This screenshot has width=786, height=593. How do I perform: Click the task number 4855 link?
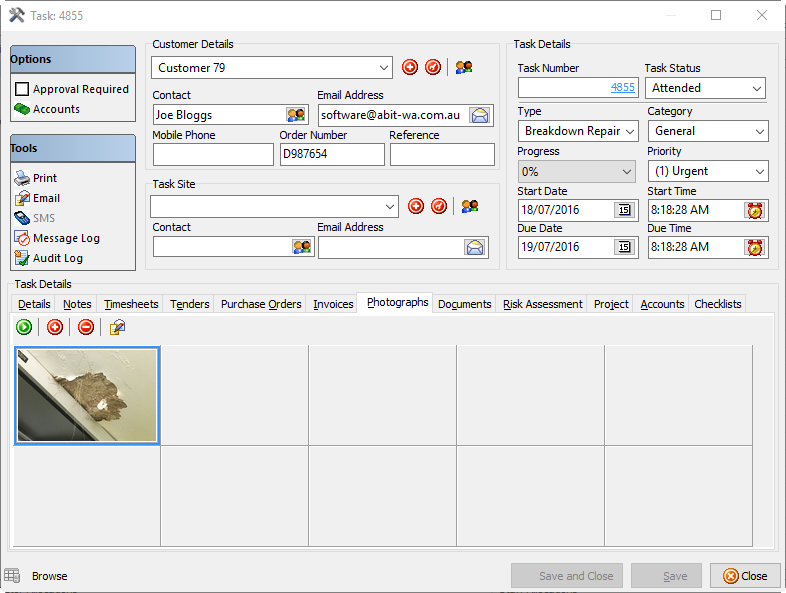pyautogui.click(x=622, y=88)
